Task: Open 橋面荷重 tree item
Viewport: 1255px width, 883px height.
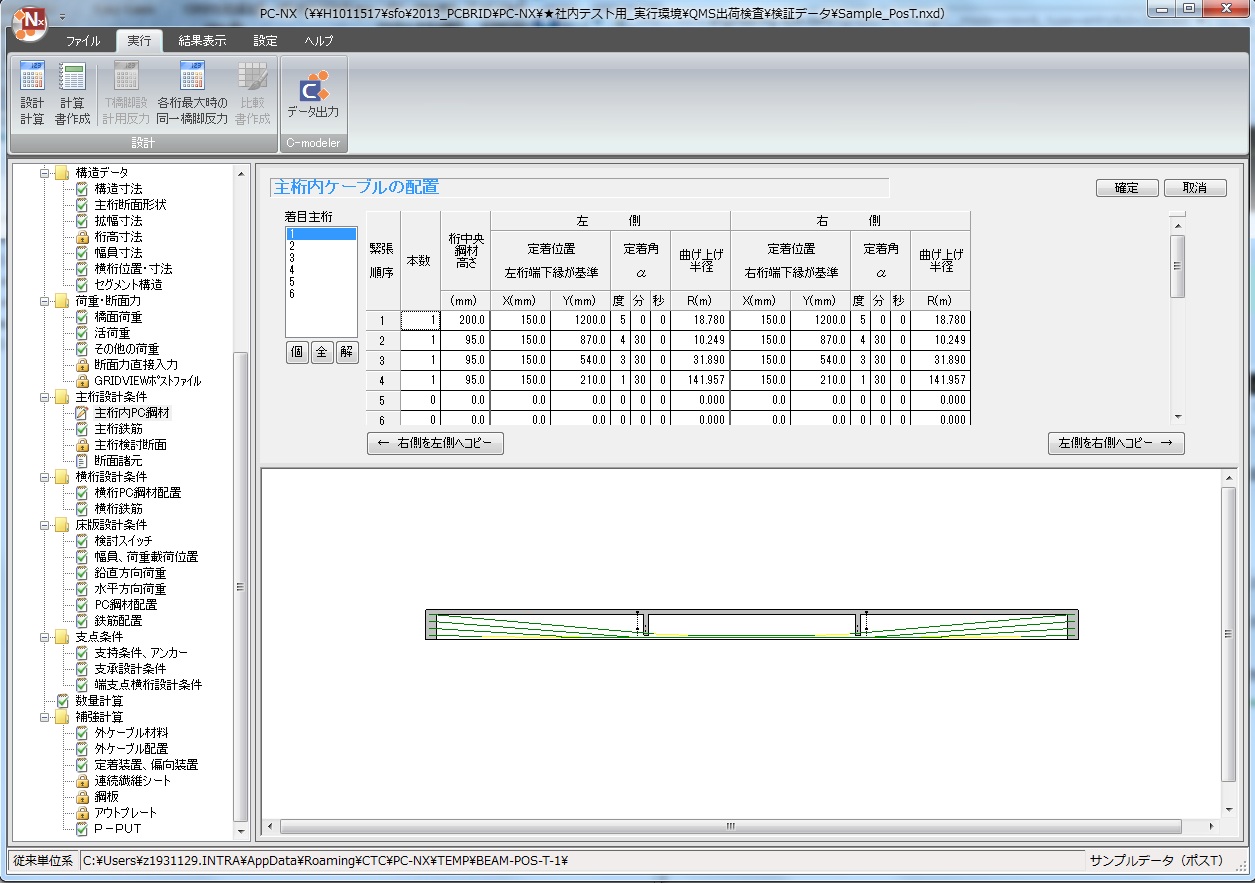Action: [x=118, y=316]
